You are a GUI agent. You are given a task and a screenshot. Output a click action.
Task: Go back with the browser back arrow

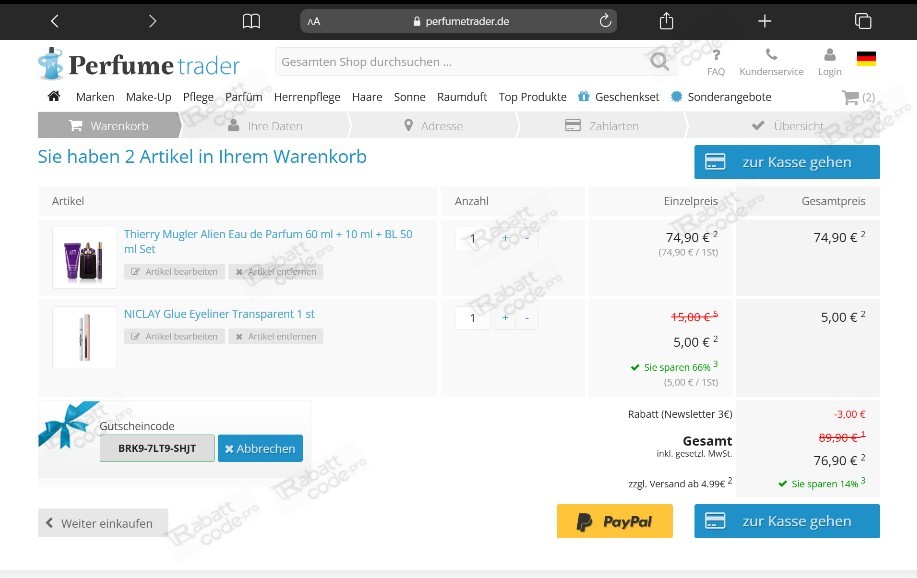[x=54, y=21]
